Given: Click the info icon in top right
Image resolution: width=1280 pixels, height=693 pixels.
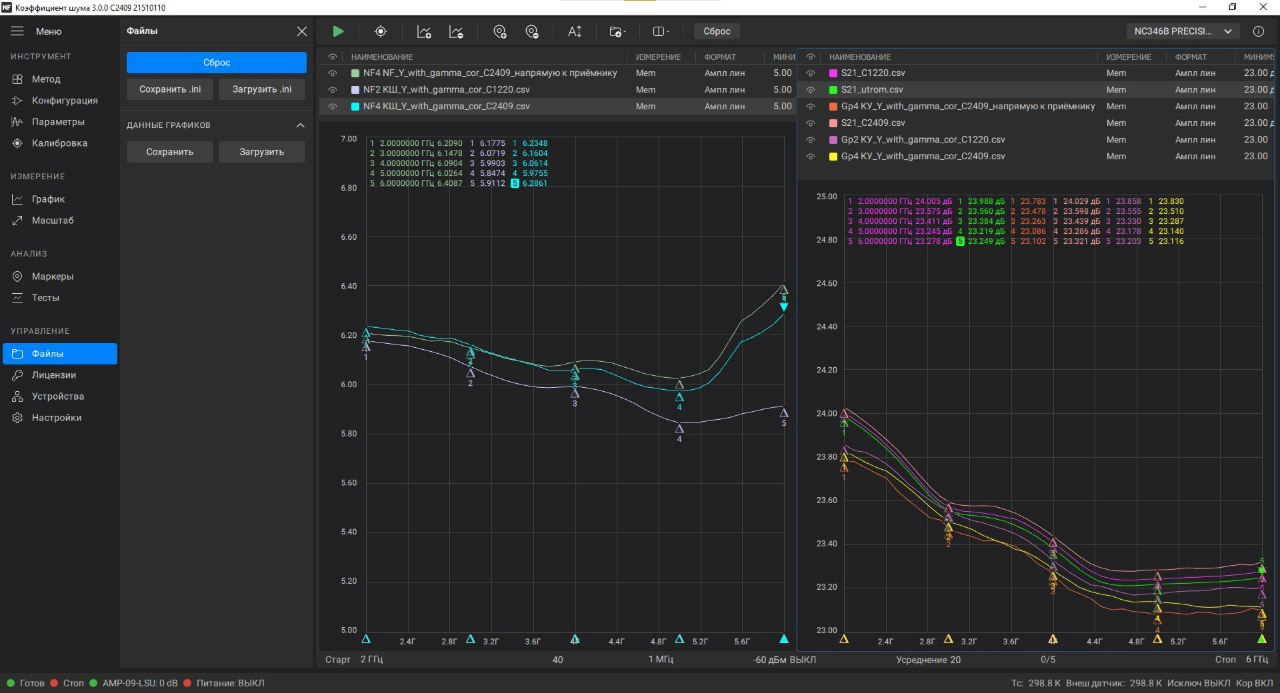Looking at the screenshot, I should (1259, 31).
